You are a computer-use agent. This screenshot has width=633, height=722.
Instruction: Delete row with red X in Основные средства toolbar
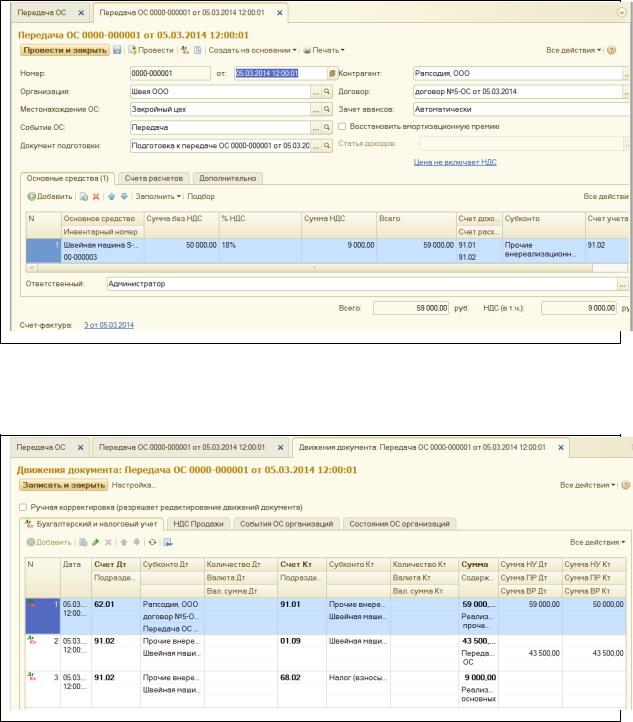point(96,197)
